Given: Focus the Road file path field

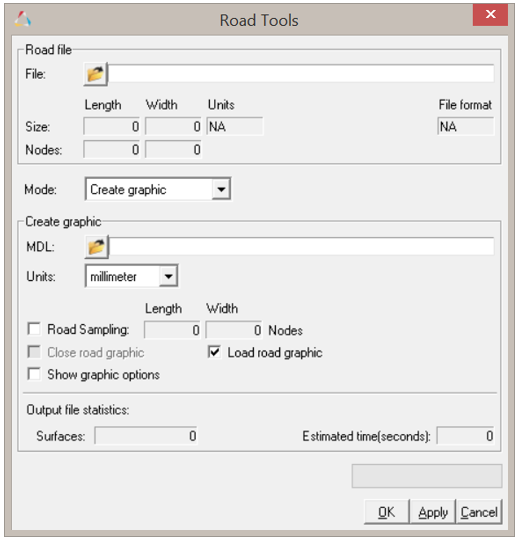Looking at the screenshot, I should 301,74.
